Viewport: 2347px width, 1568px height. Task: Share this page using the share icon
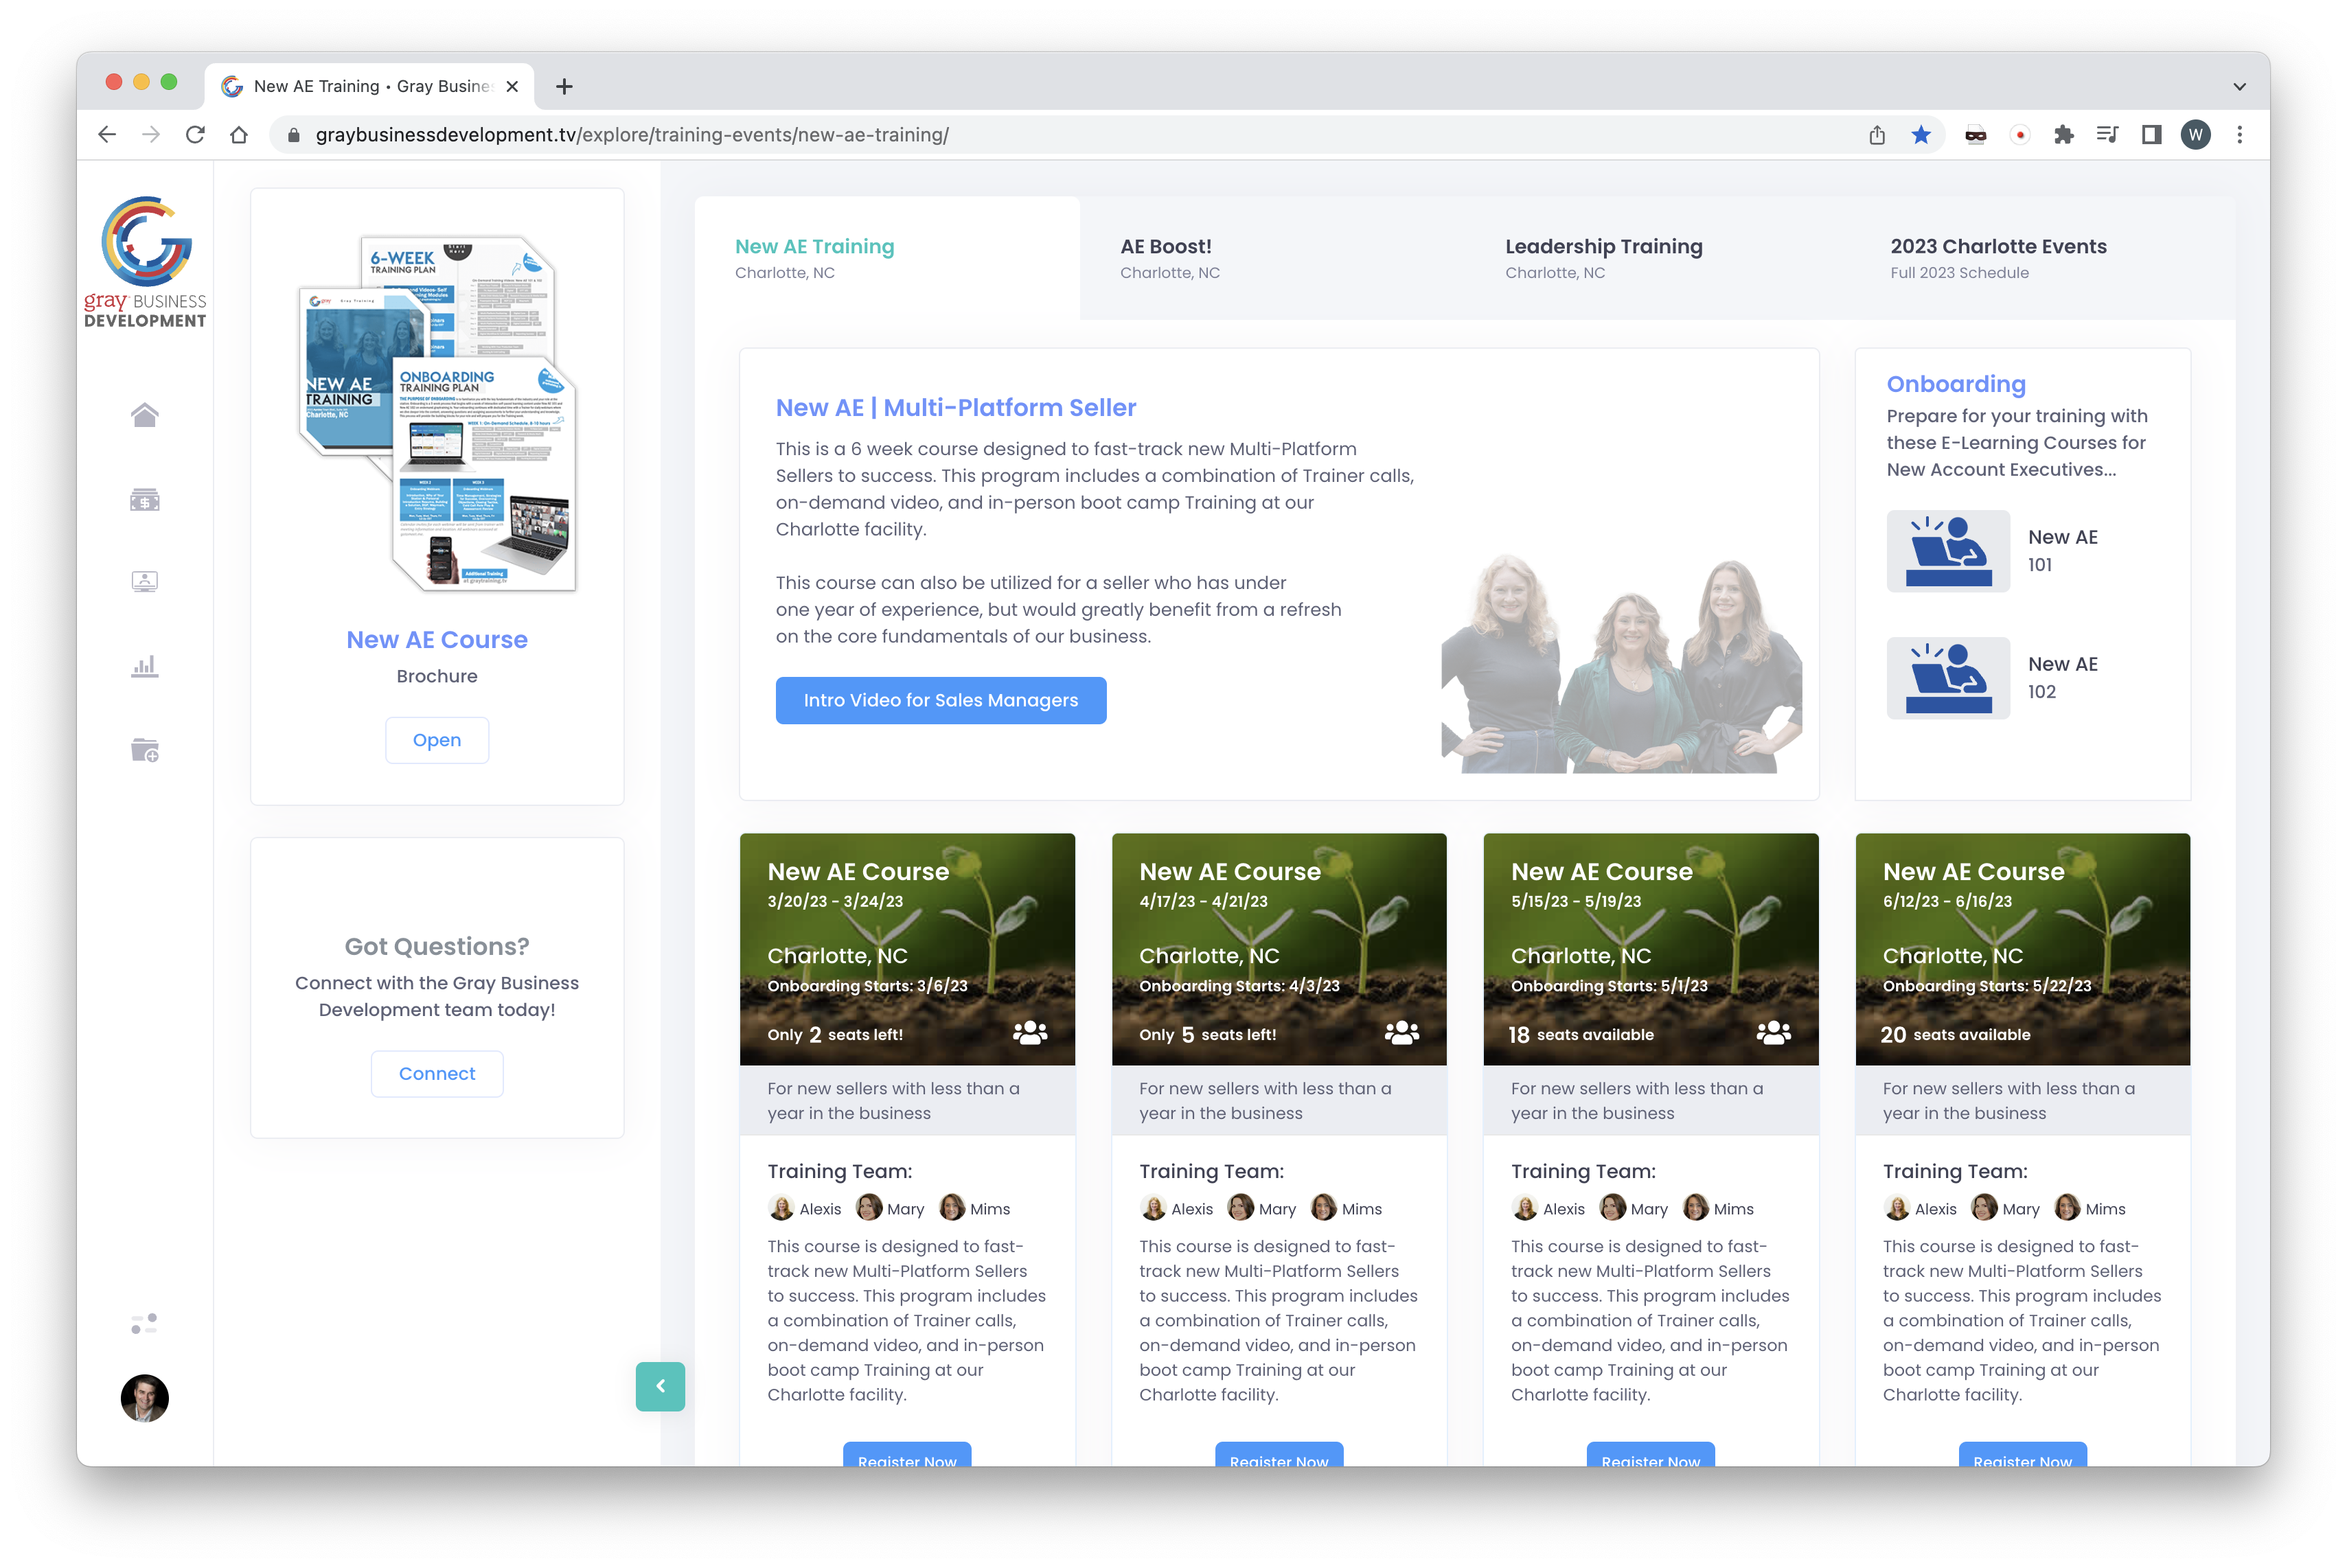click(x=1877, y=135)
